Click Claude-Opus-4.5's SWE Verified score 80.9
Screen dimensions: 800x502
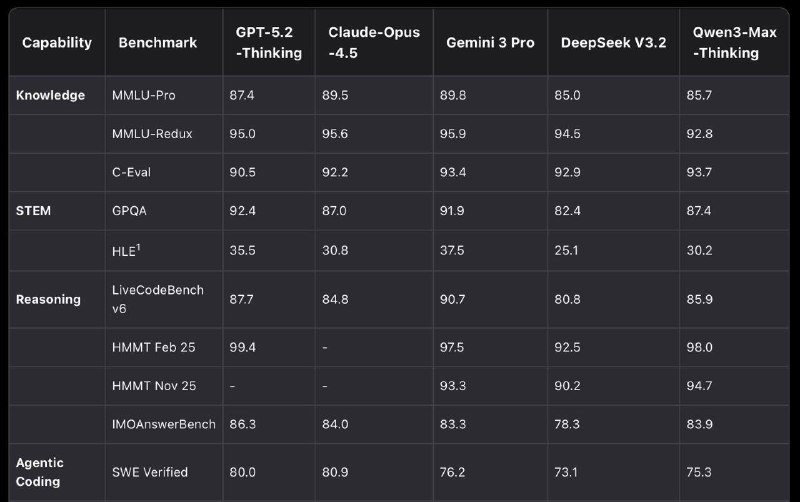344,472
